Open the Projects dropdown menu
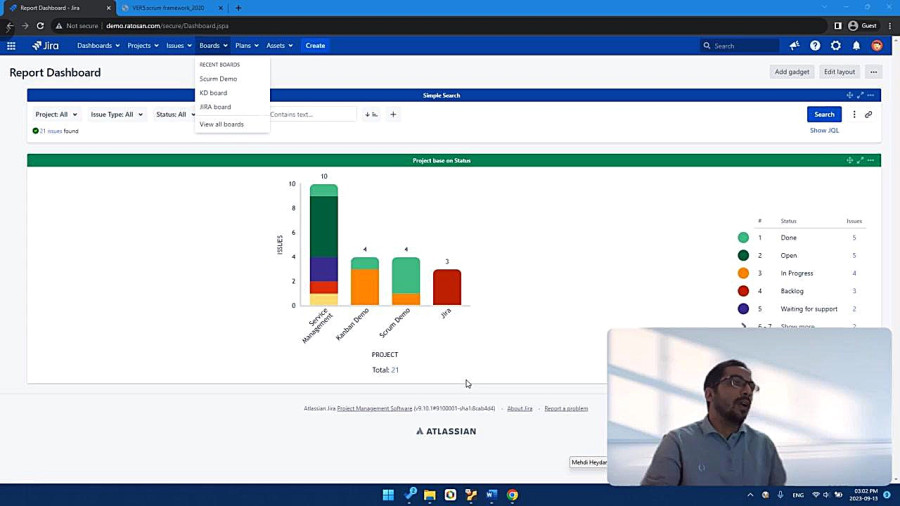This screenshot has height=506, width=900. [x=143, y=46]
